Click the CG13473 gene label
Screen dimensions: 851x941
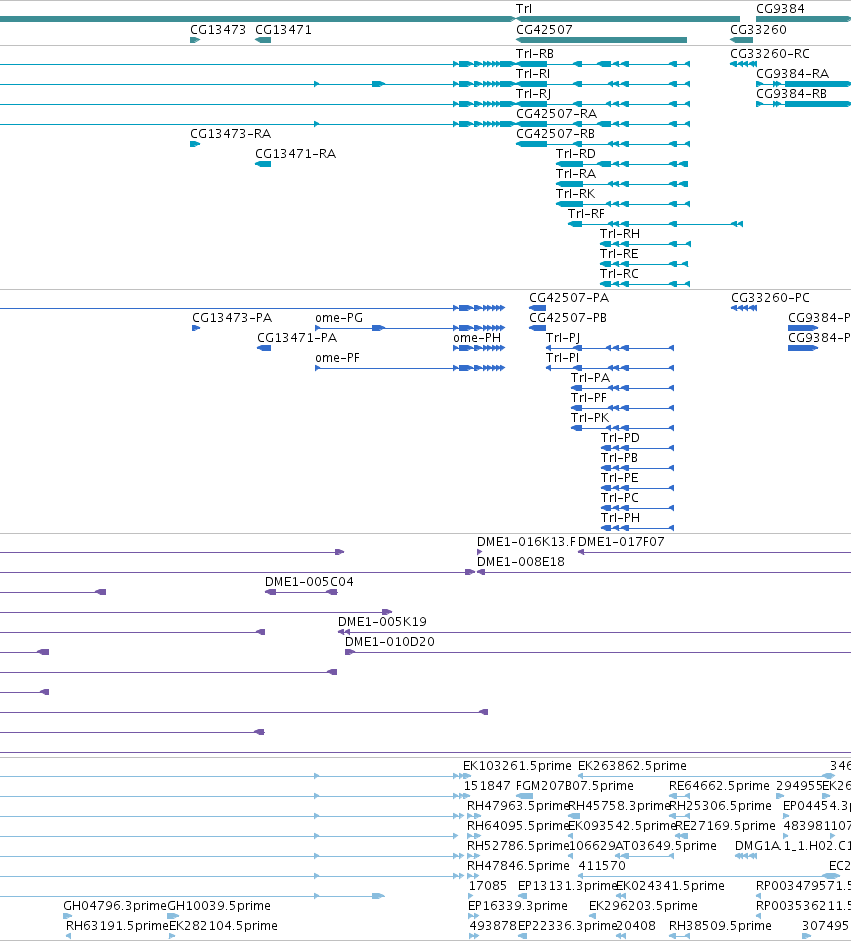click(x=218, y=29)
